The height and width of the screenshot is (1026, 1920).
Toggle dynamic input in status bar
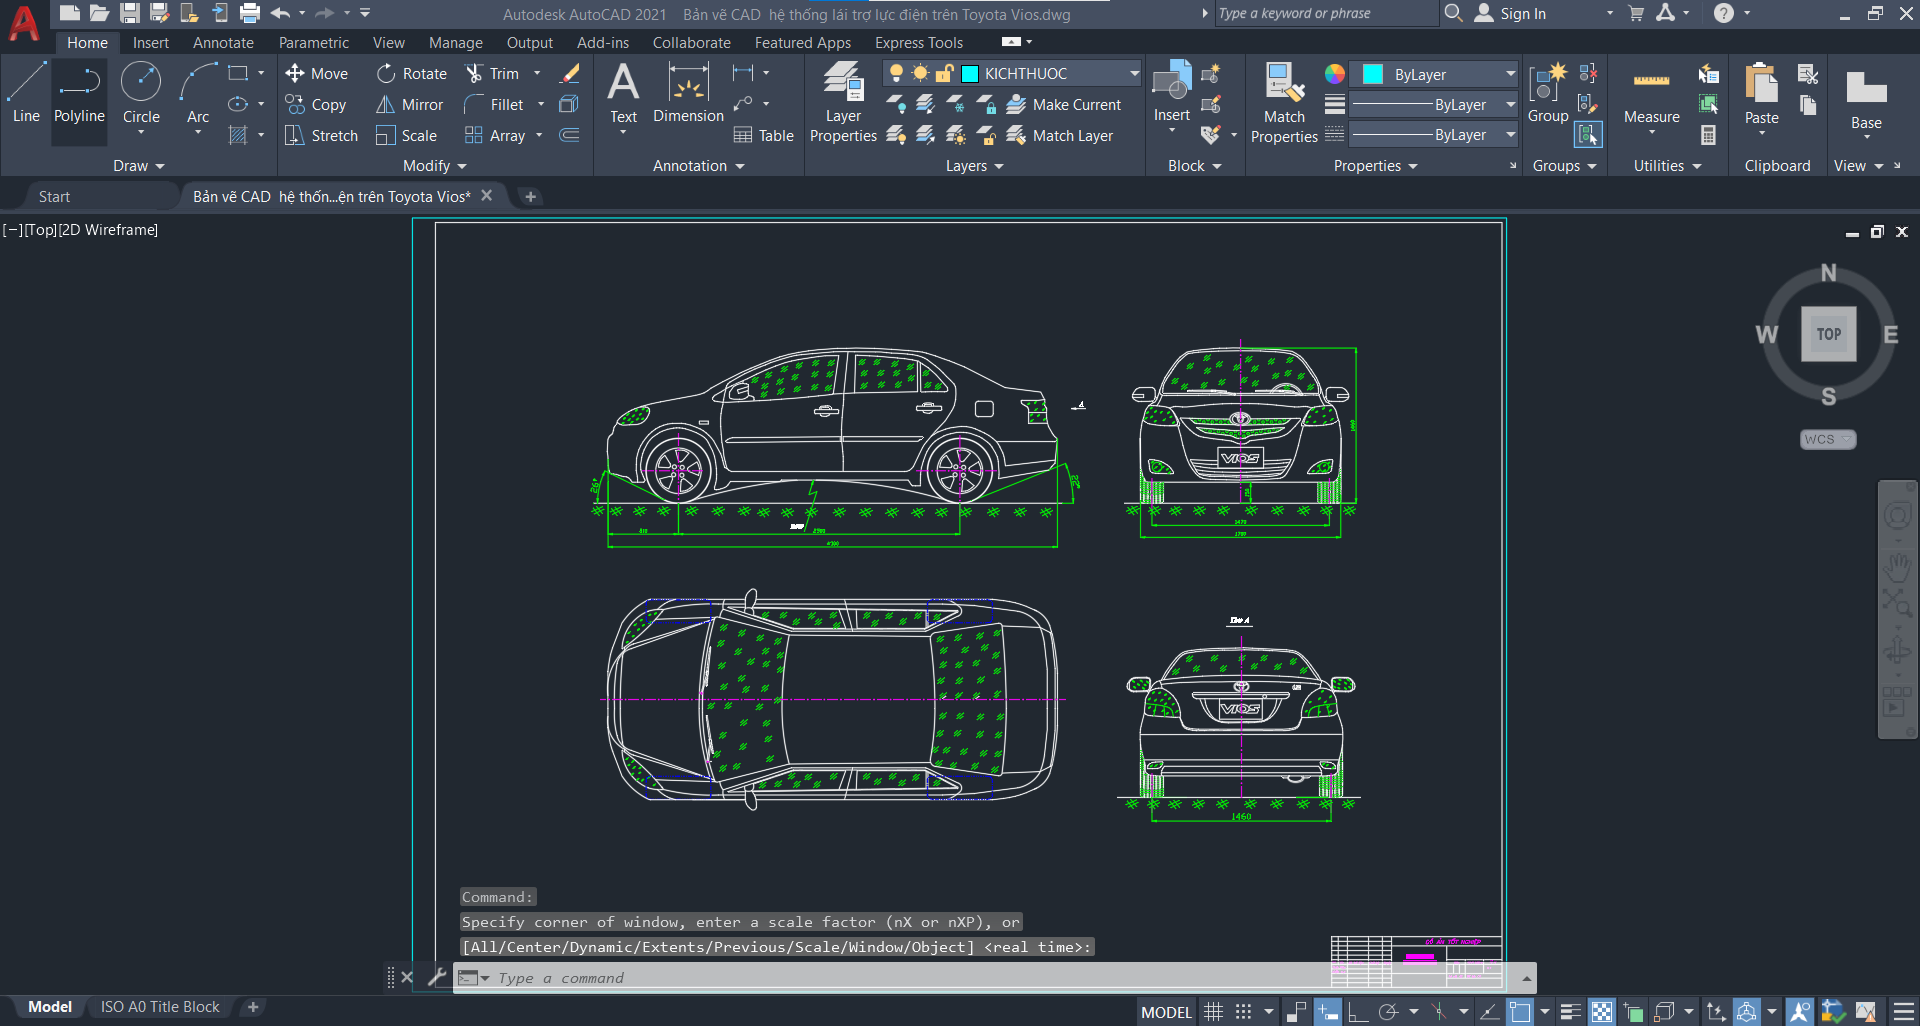tap(1328, 1012)
